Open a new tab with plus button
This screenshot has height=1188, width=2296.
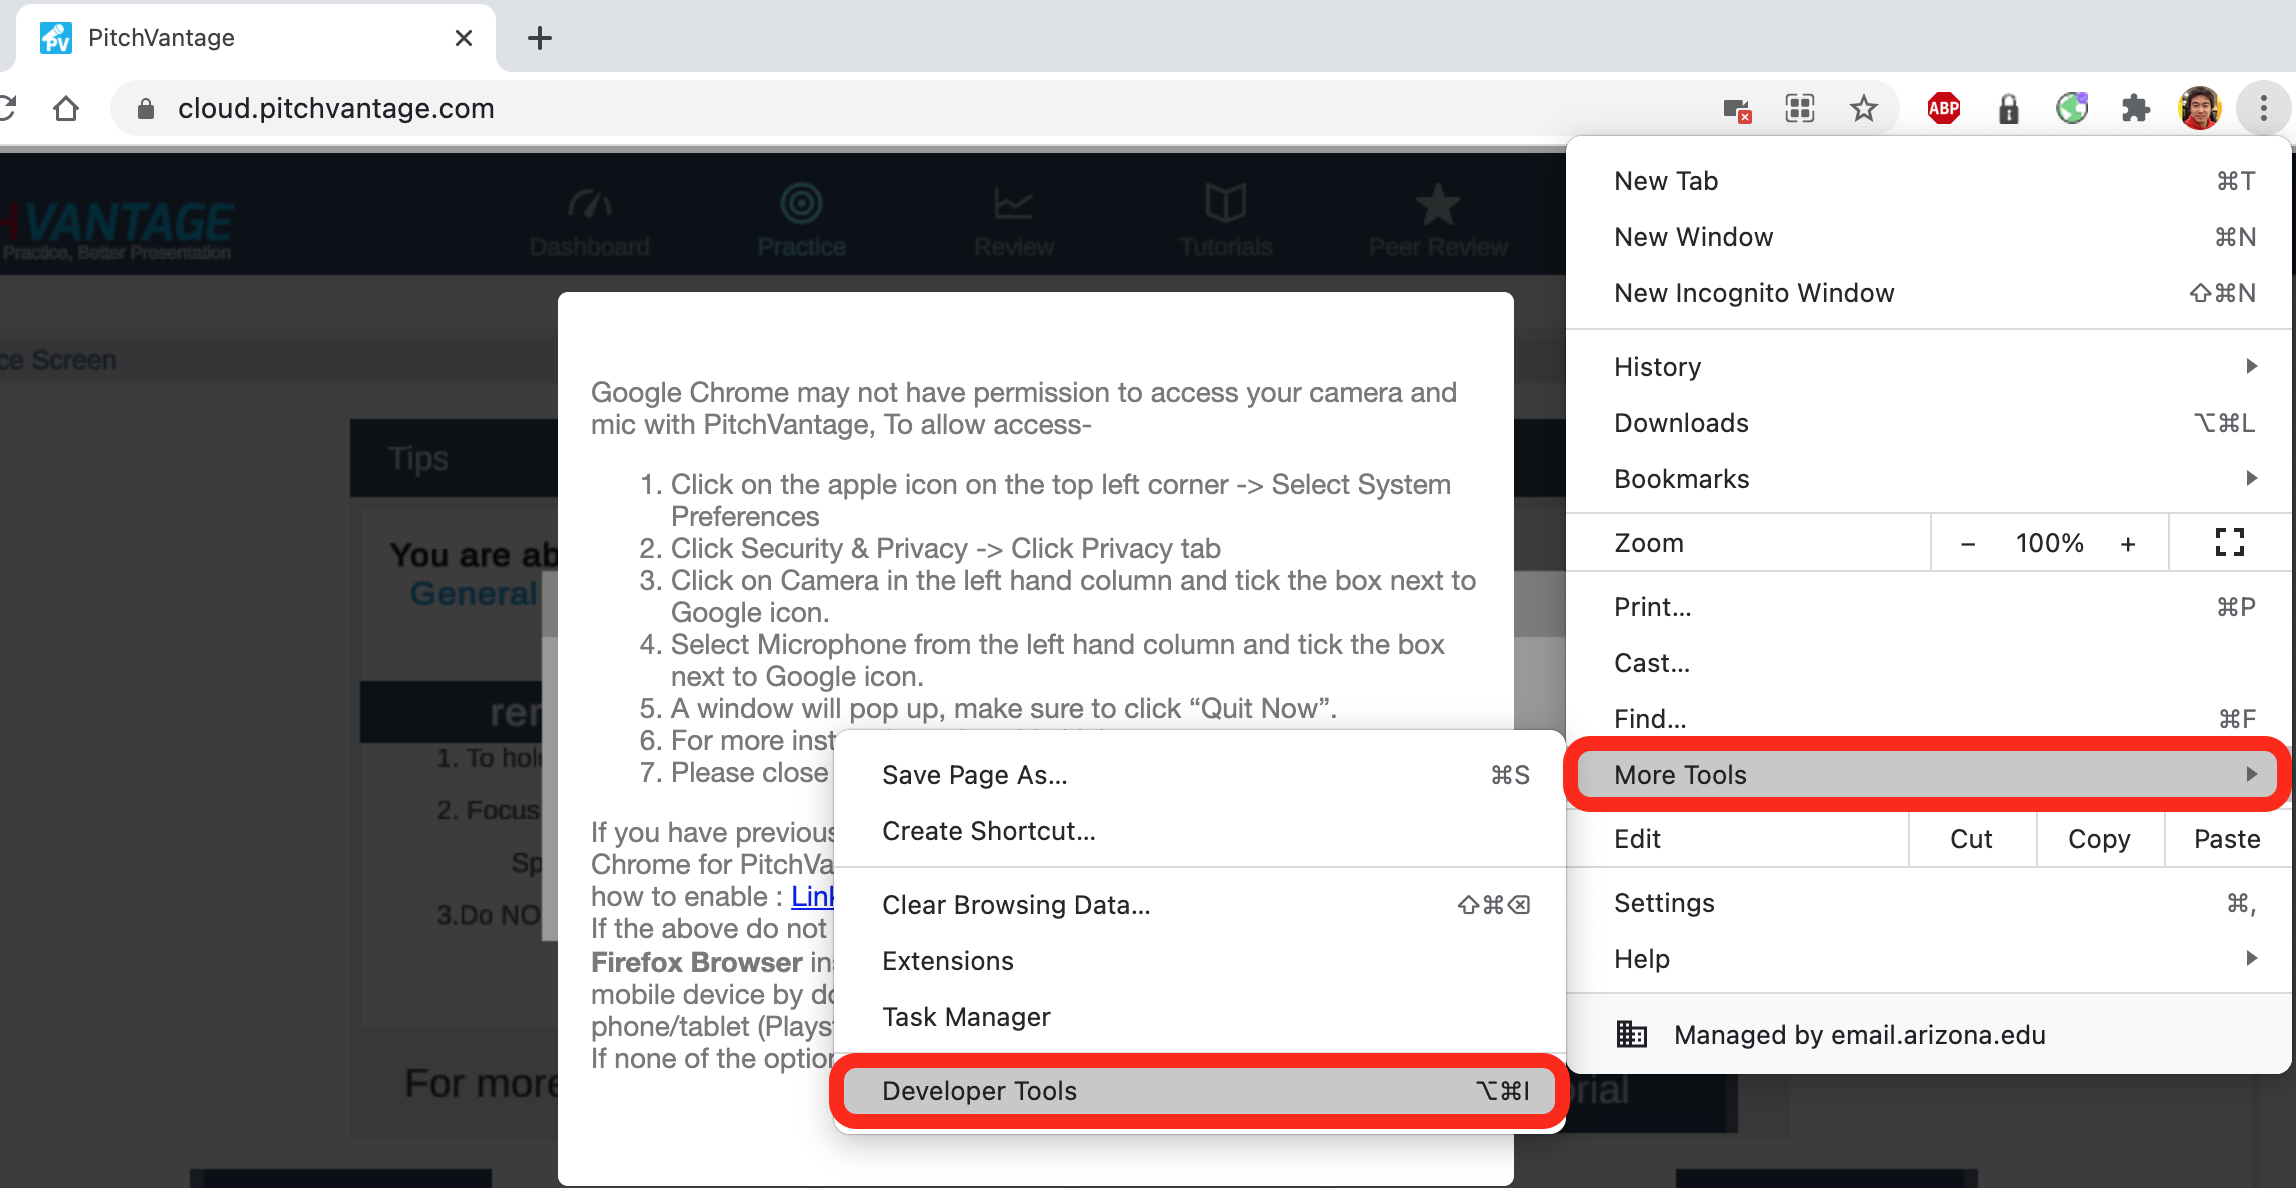(x=540, y=38)
